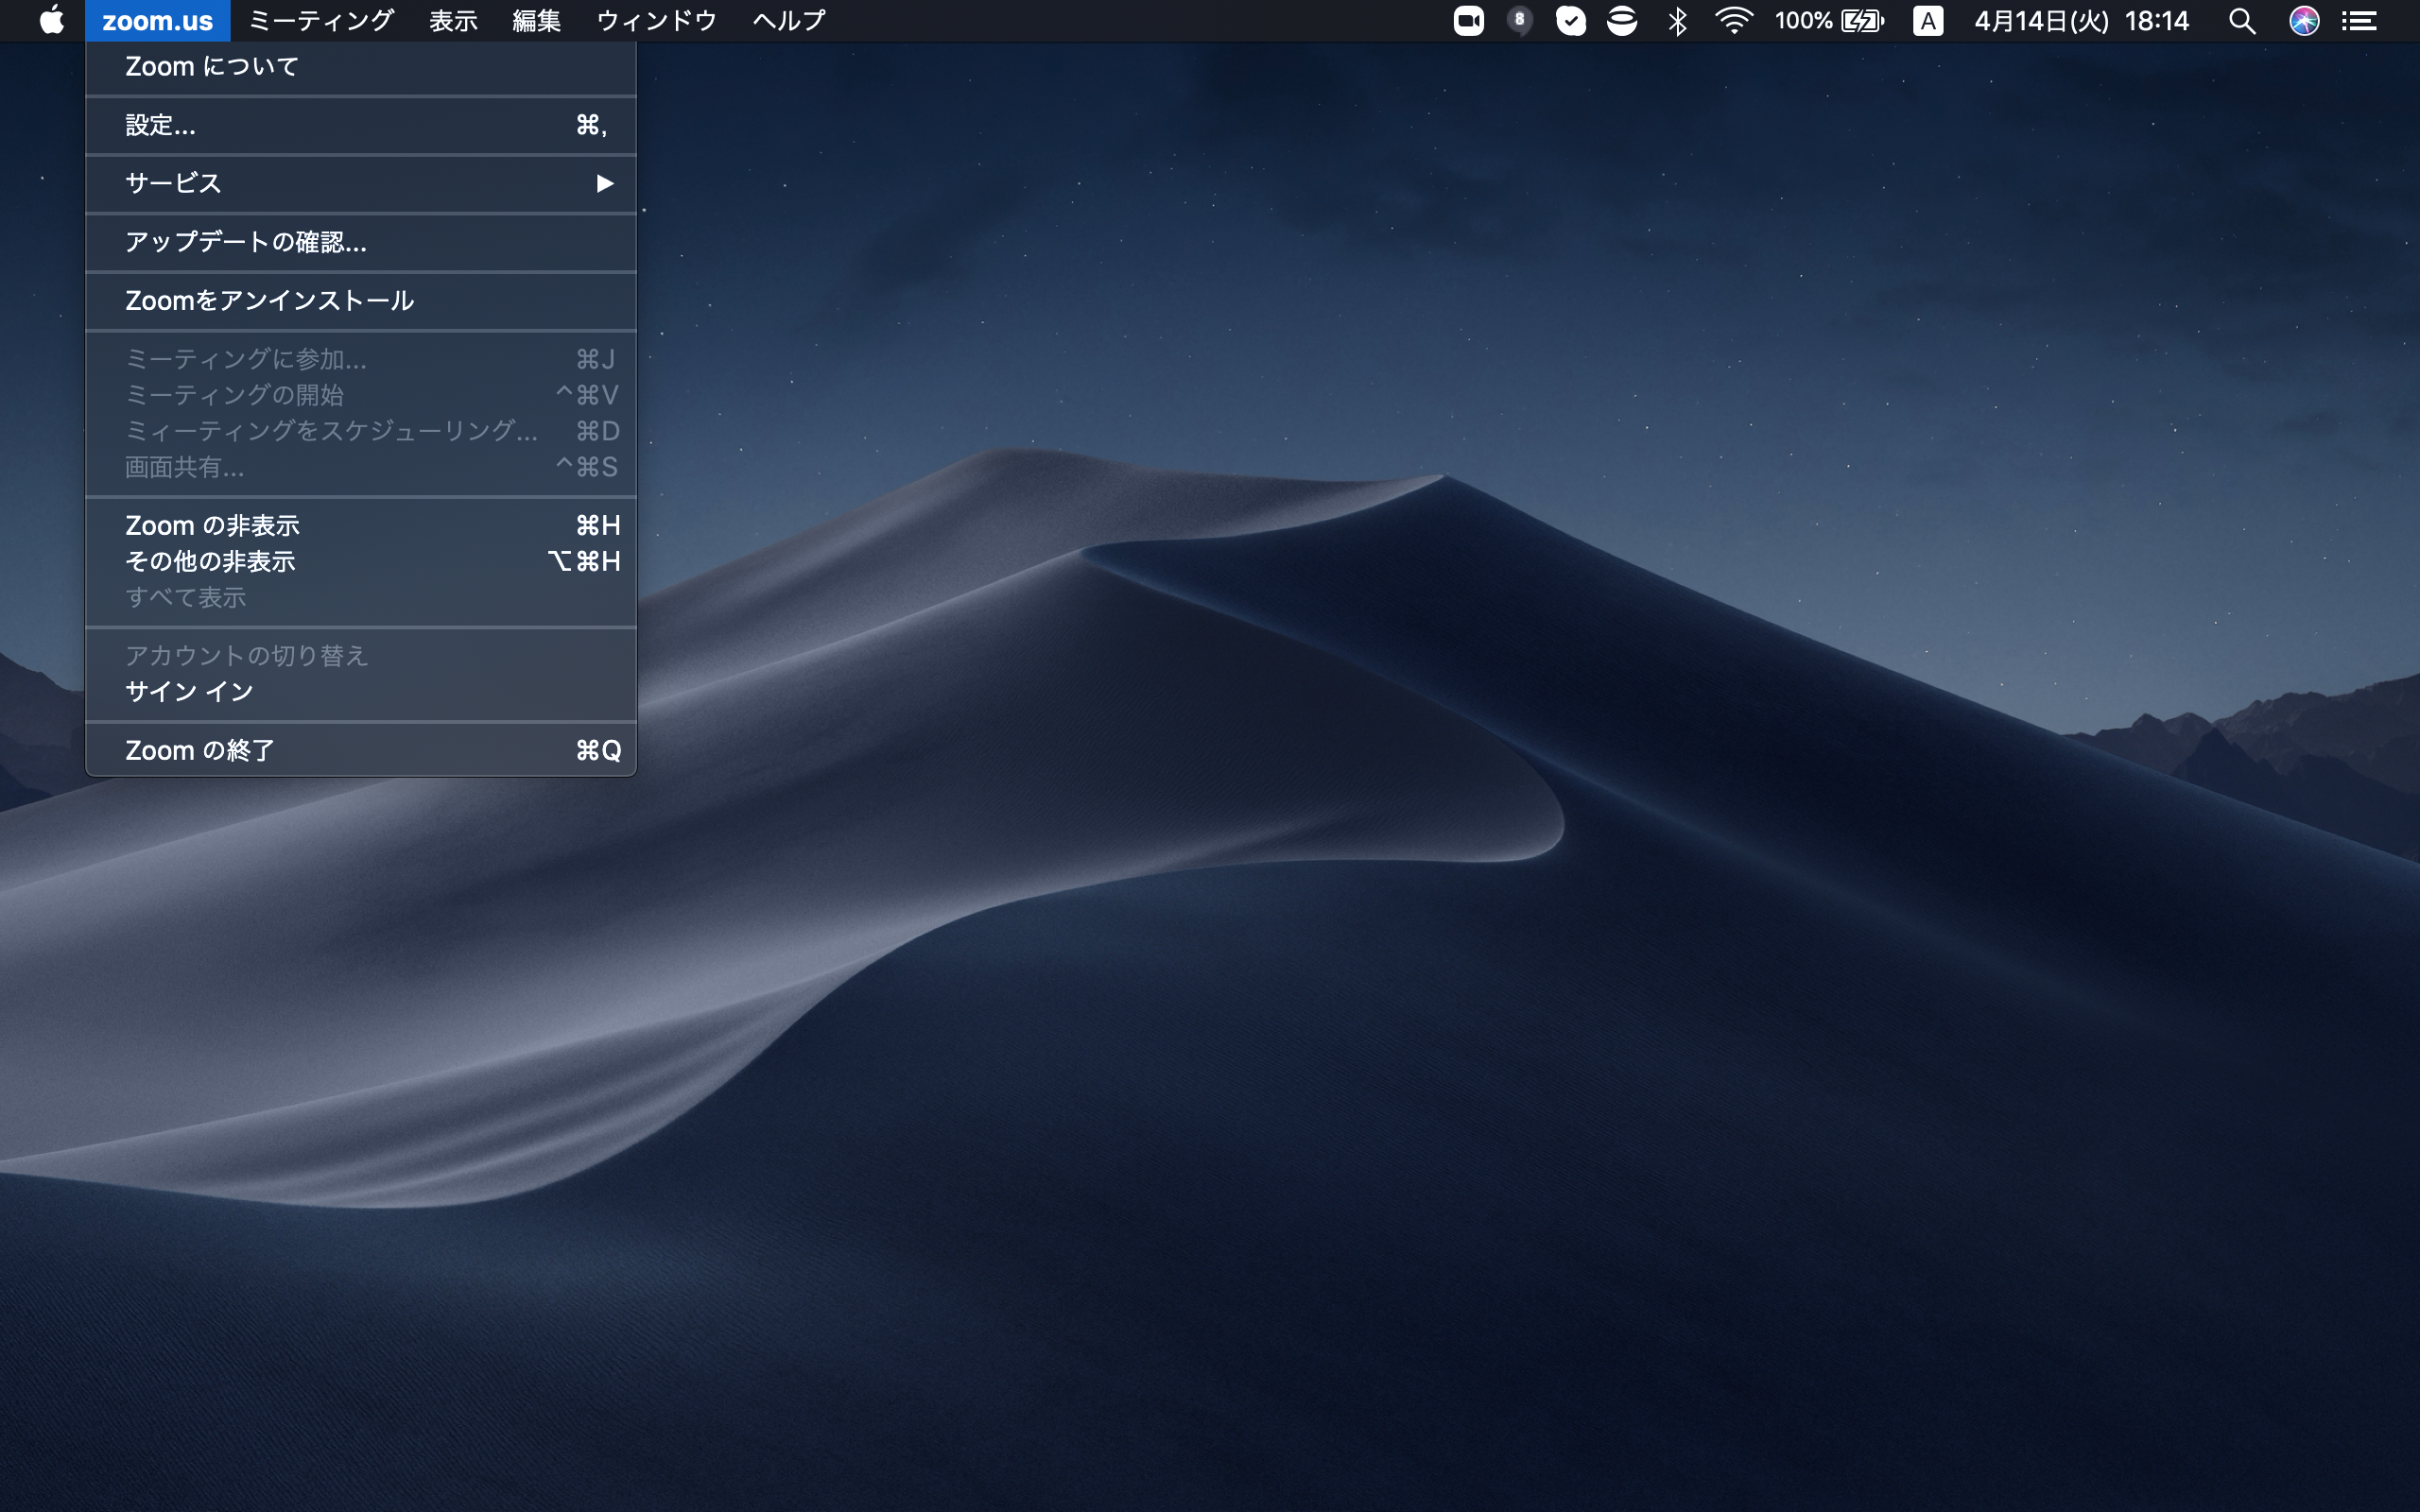Open 設定... from the menu
This screenshot has width=2420, height=1512.
[361, 125]
